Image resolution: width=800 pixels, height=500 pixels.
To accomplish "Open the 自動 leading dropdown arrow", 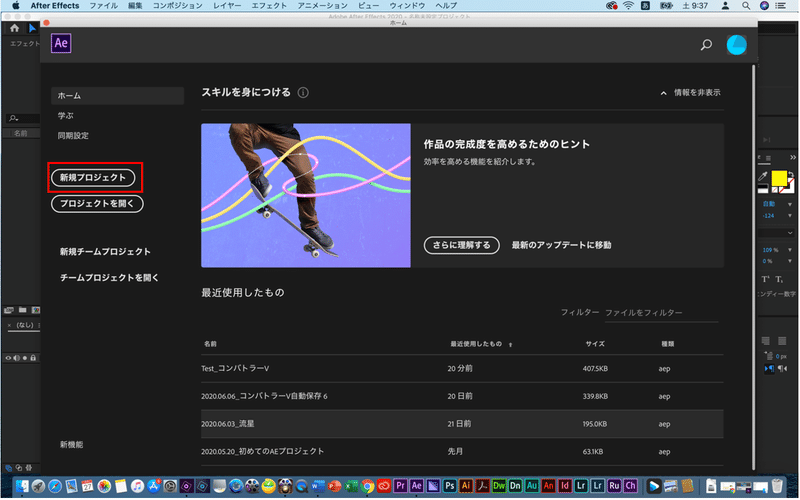I will pyautogui.click(x=790, y=204).
